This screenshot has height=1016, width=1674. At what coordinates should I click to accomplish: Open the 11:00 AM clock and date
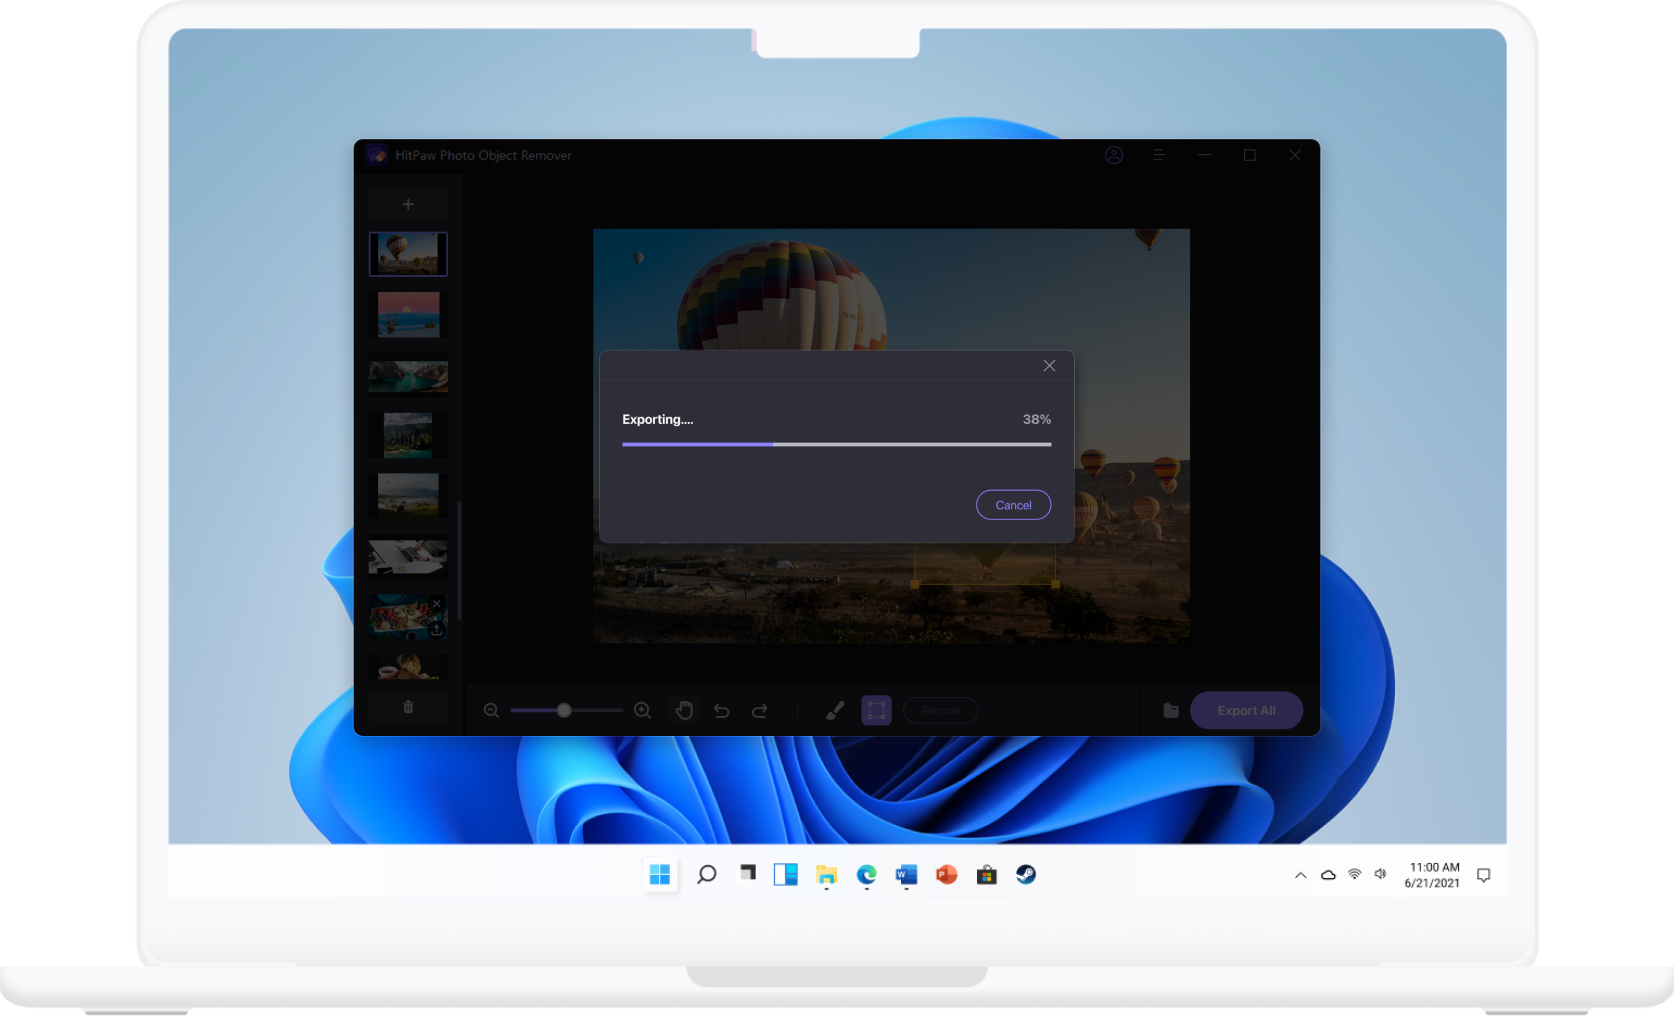tap(1433, 875)
